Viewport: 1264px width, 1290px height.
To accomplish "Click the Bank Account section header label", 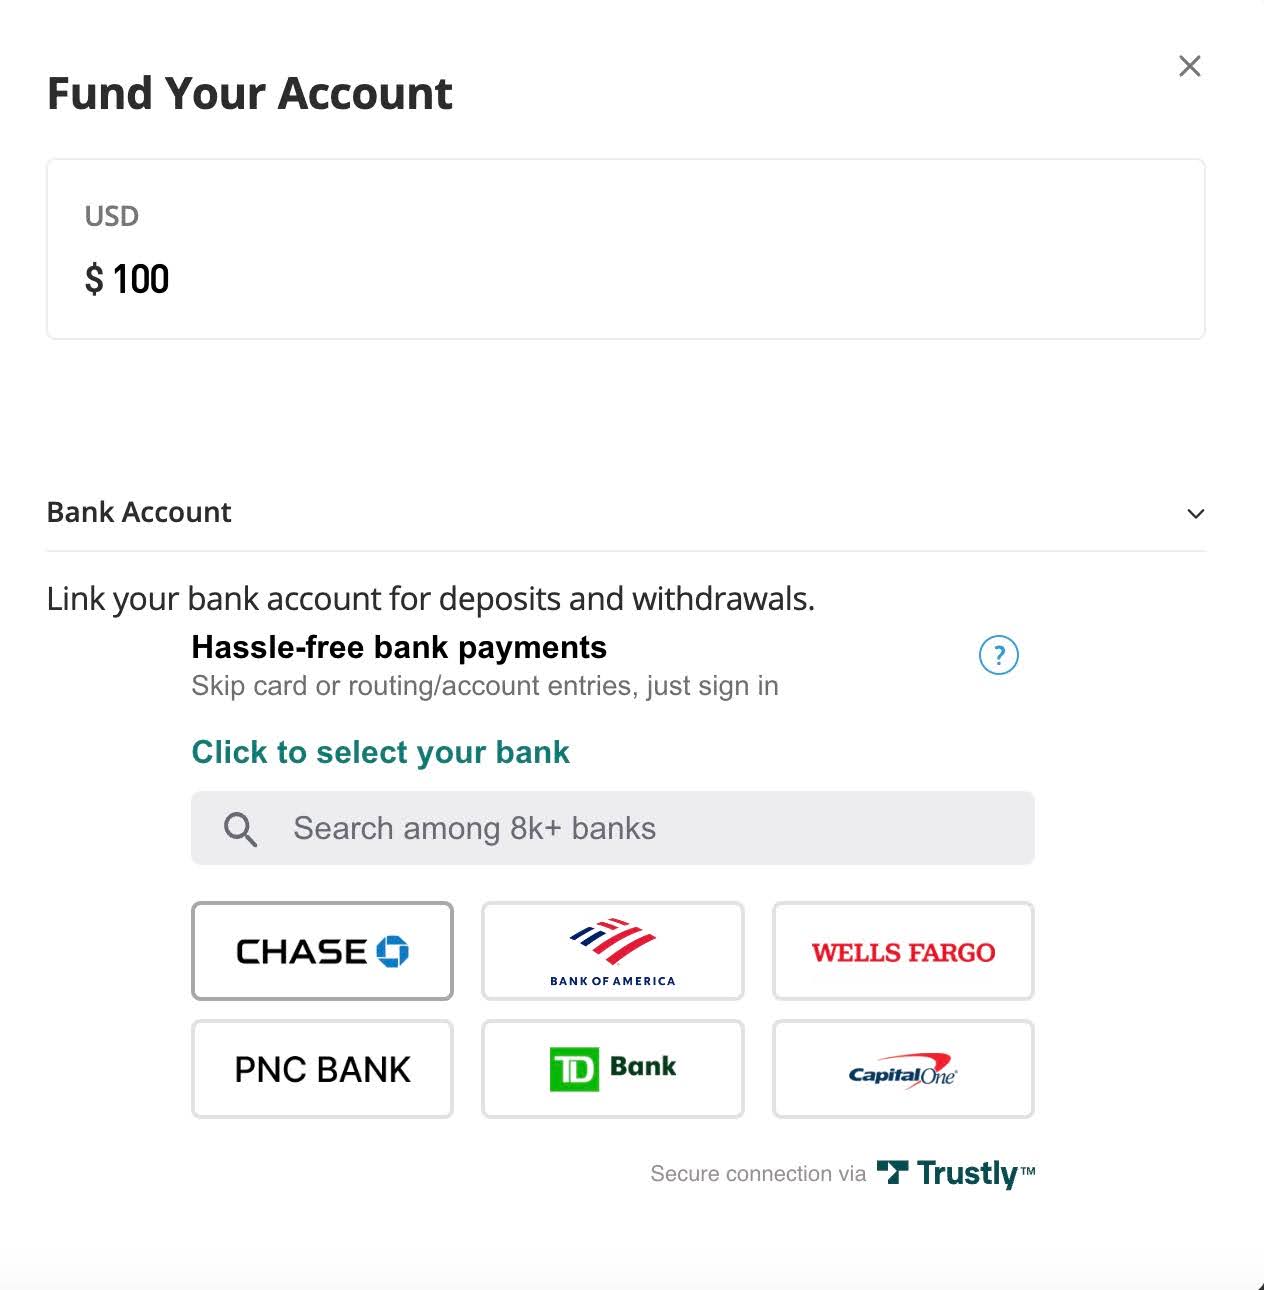I will click(x=139, y=512).
